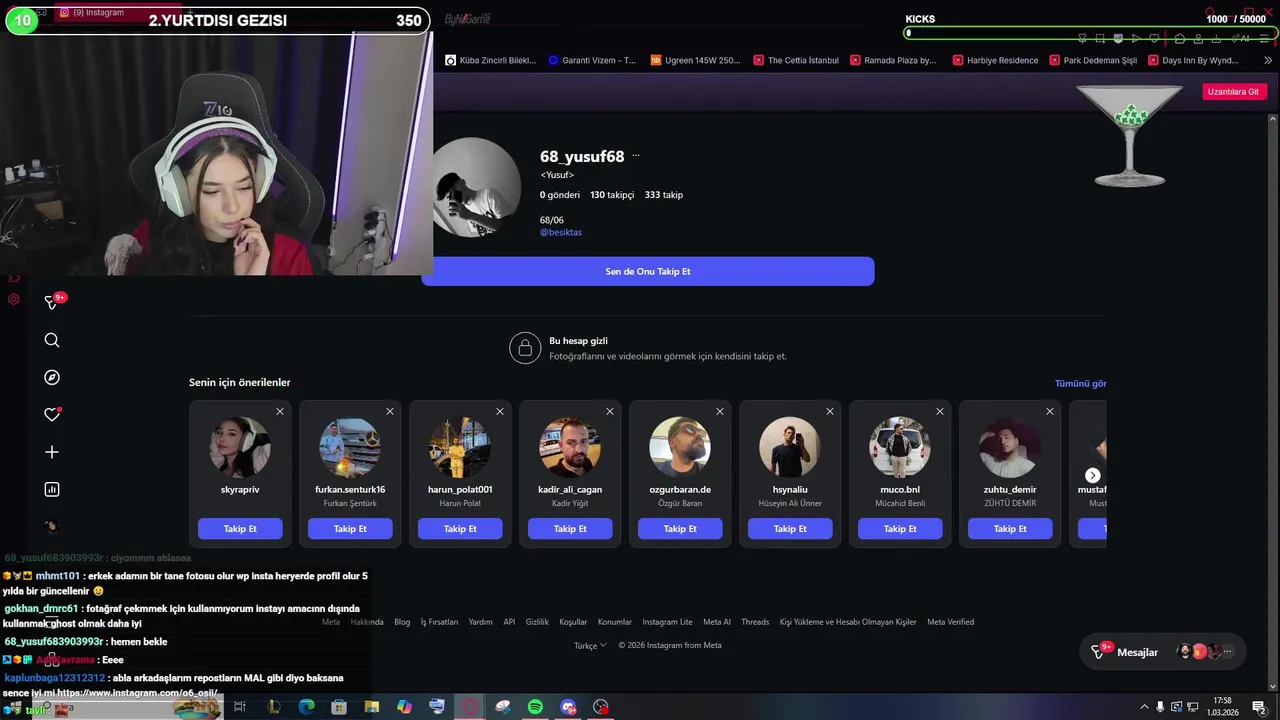Click the create new post plus icon
This screenshot has width=1280, height=720.
[x=52, y=452]
